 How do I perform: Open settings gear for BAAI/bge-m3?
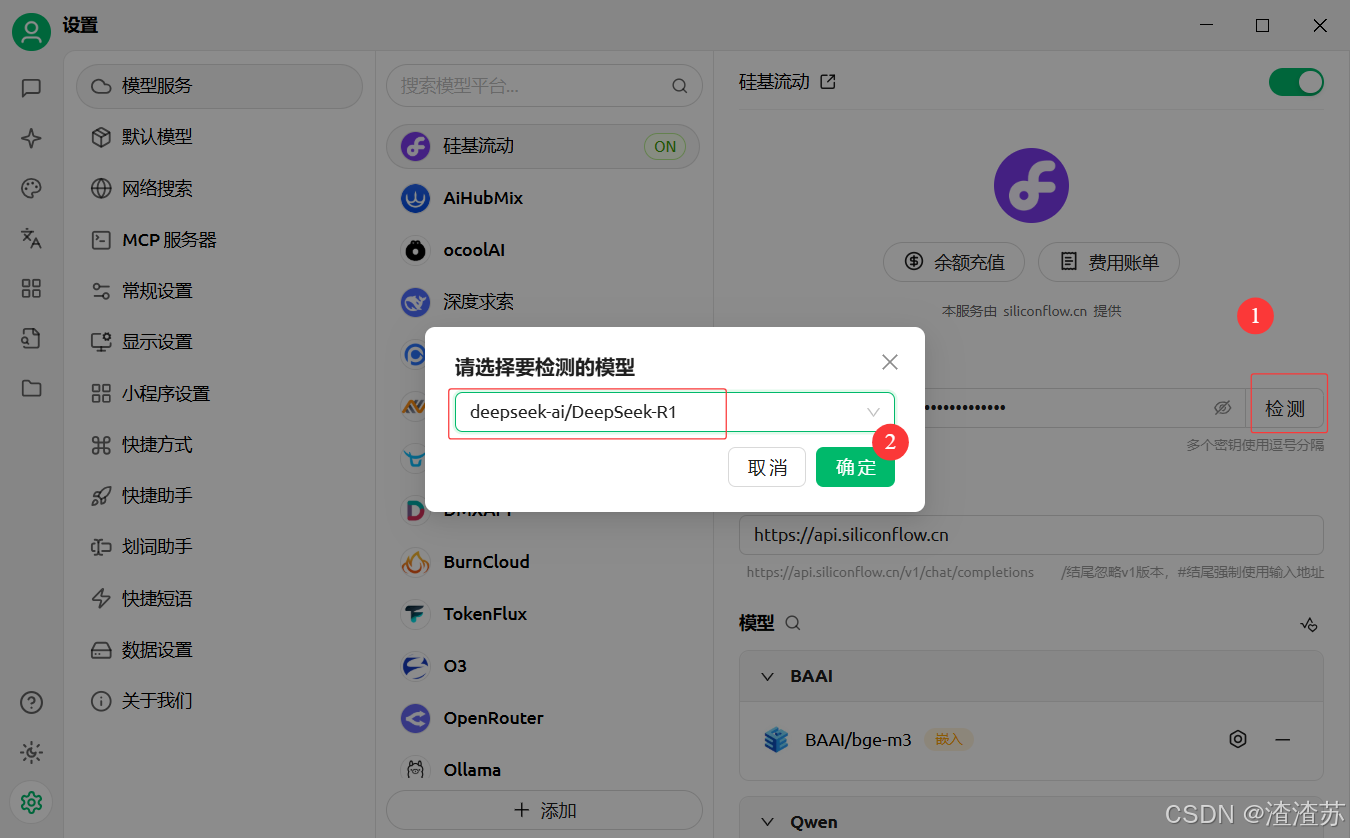(x=1238, y=739)
